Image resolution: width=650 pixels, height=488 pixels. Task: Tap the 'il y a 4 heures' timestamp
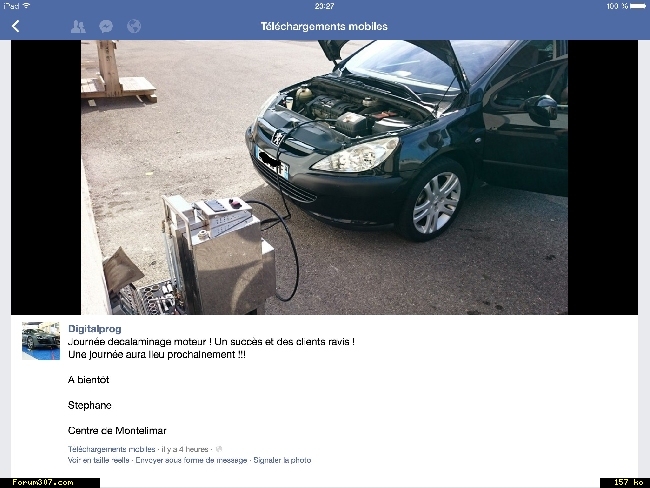(x=185, y=449)
